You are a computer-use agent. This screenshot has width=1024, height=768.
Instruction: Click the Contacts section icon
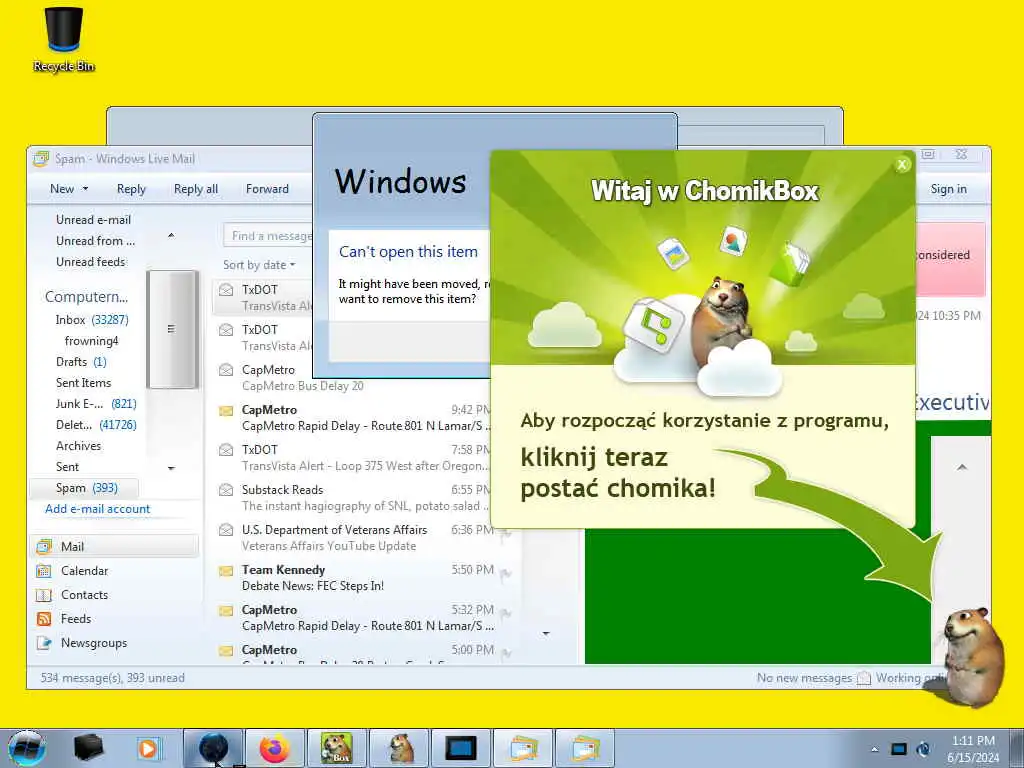pos(44,595)
